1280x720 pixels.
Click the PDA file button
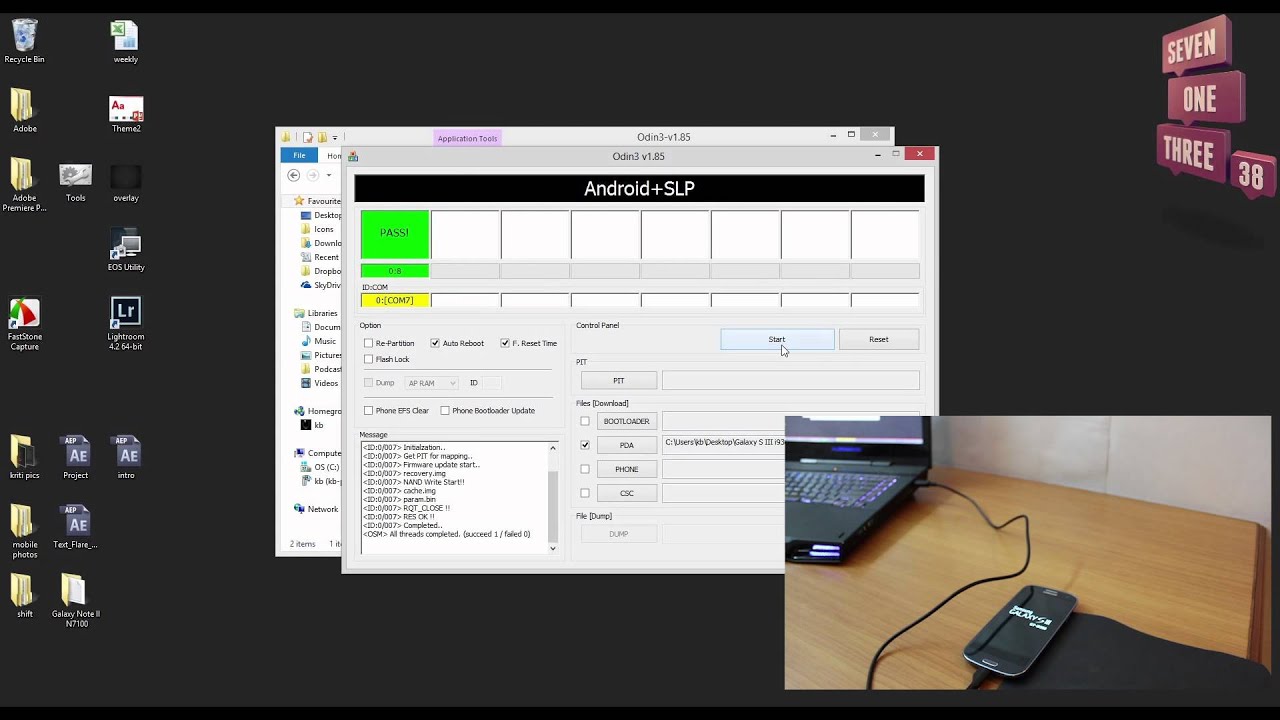626,445
